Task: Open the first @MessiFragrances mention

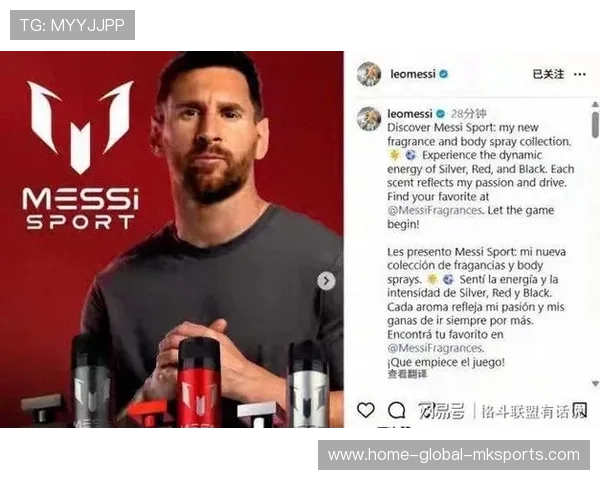Action: point(435,211)
